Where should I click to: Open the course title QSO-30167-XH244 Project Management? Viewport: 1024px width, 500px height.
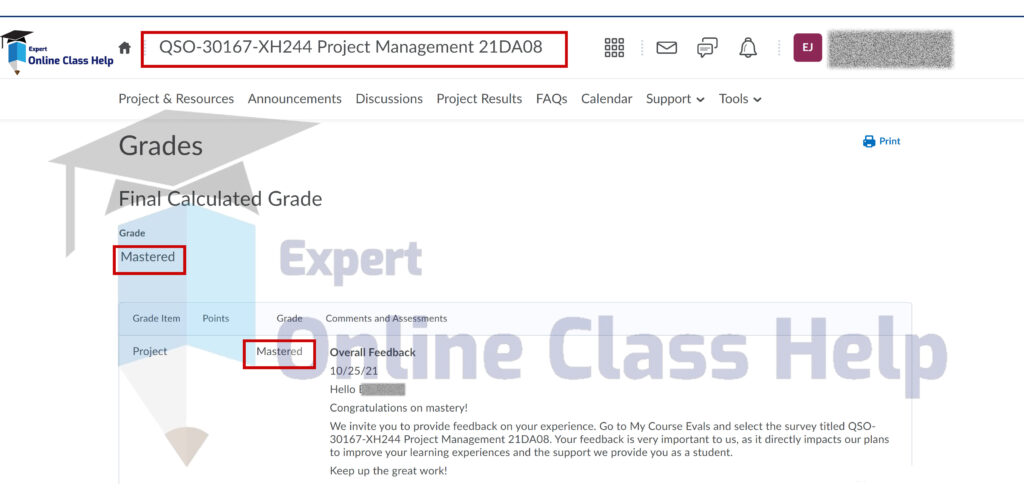[351, 47]
